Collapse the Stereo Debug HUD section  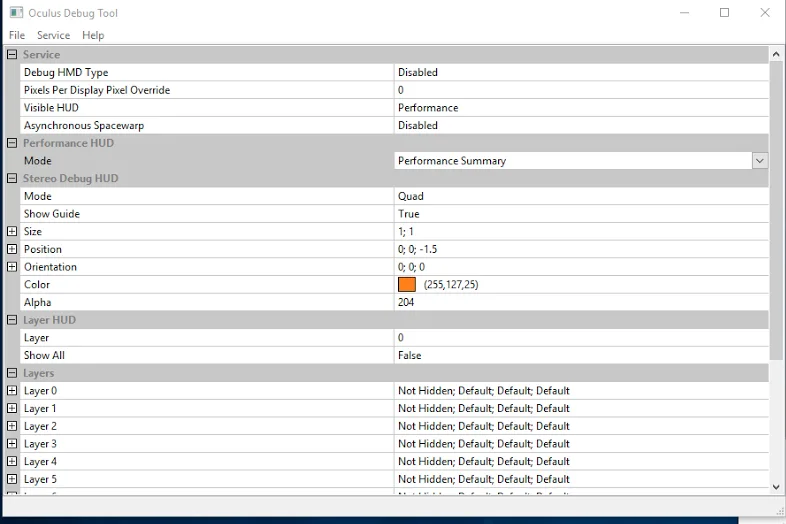(x=12, y=179)
